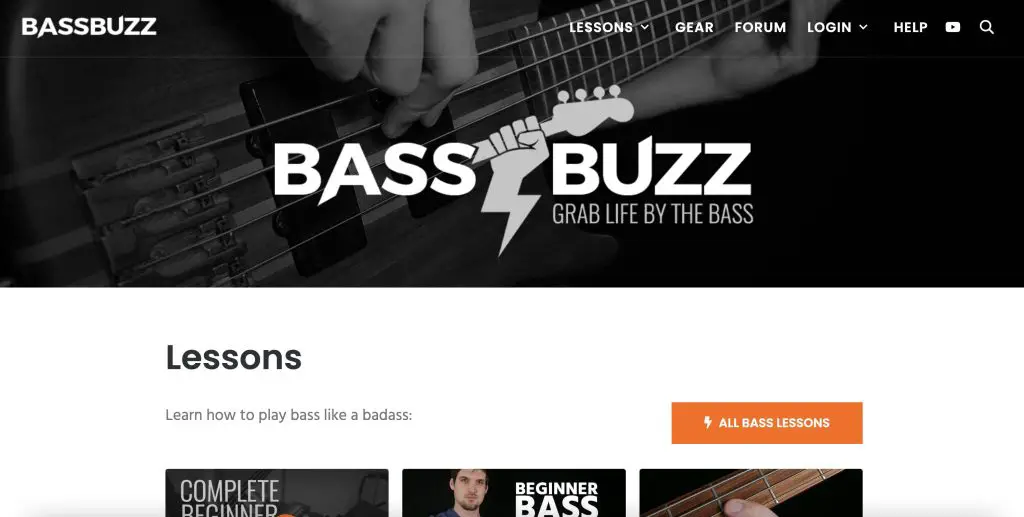Click the Learn how to play bass text

289,415
